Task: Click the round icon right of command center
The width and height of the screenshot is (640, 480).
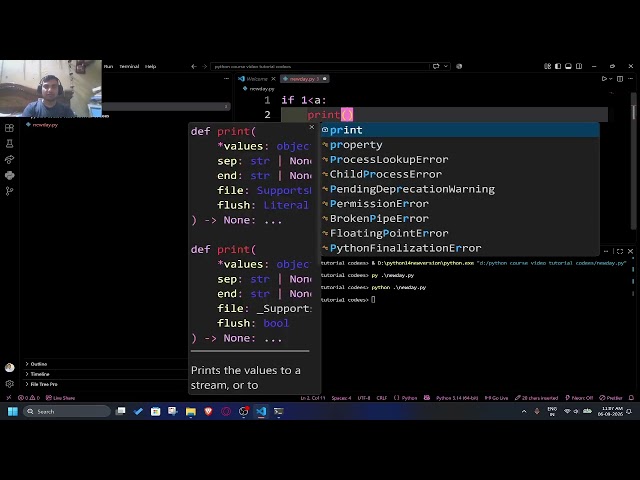Action: click(x=459, y=66)
